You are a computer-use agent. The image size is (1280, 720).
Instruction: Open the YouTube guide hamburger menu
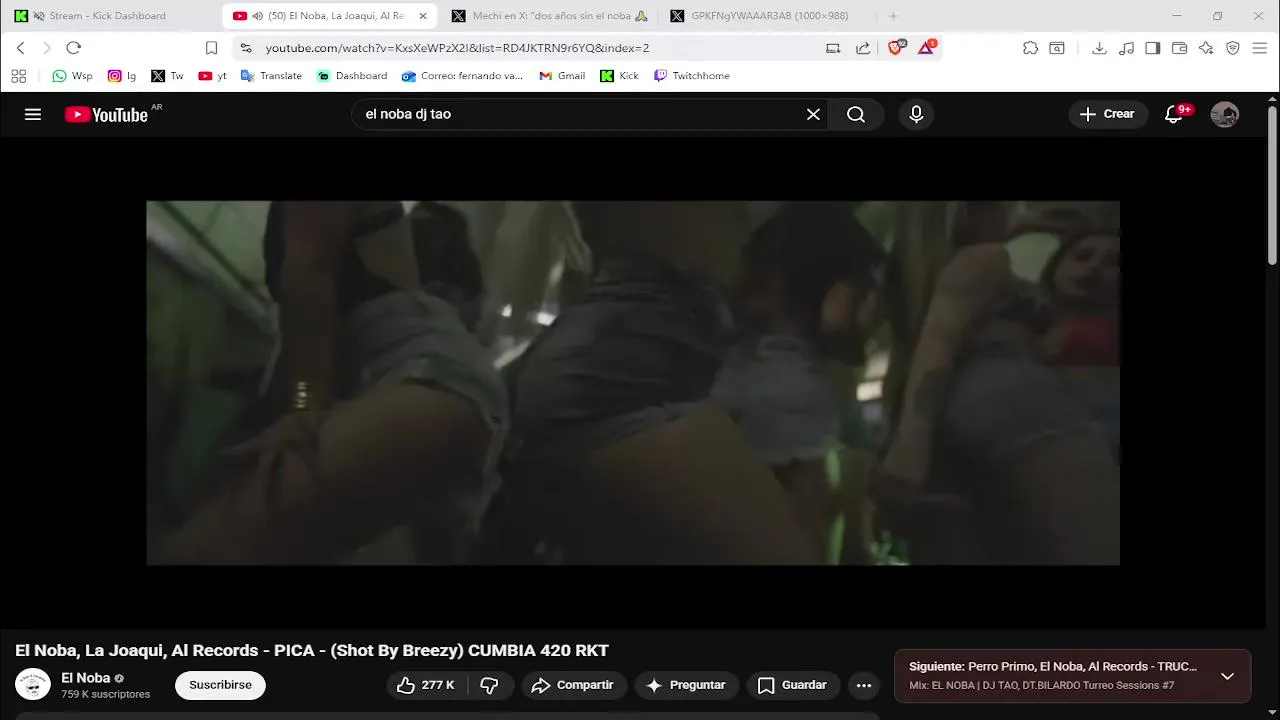pos(33,114)
